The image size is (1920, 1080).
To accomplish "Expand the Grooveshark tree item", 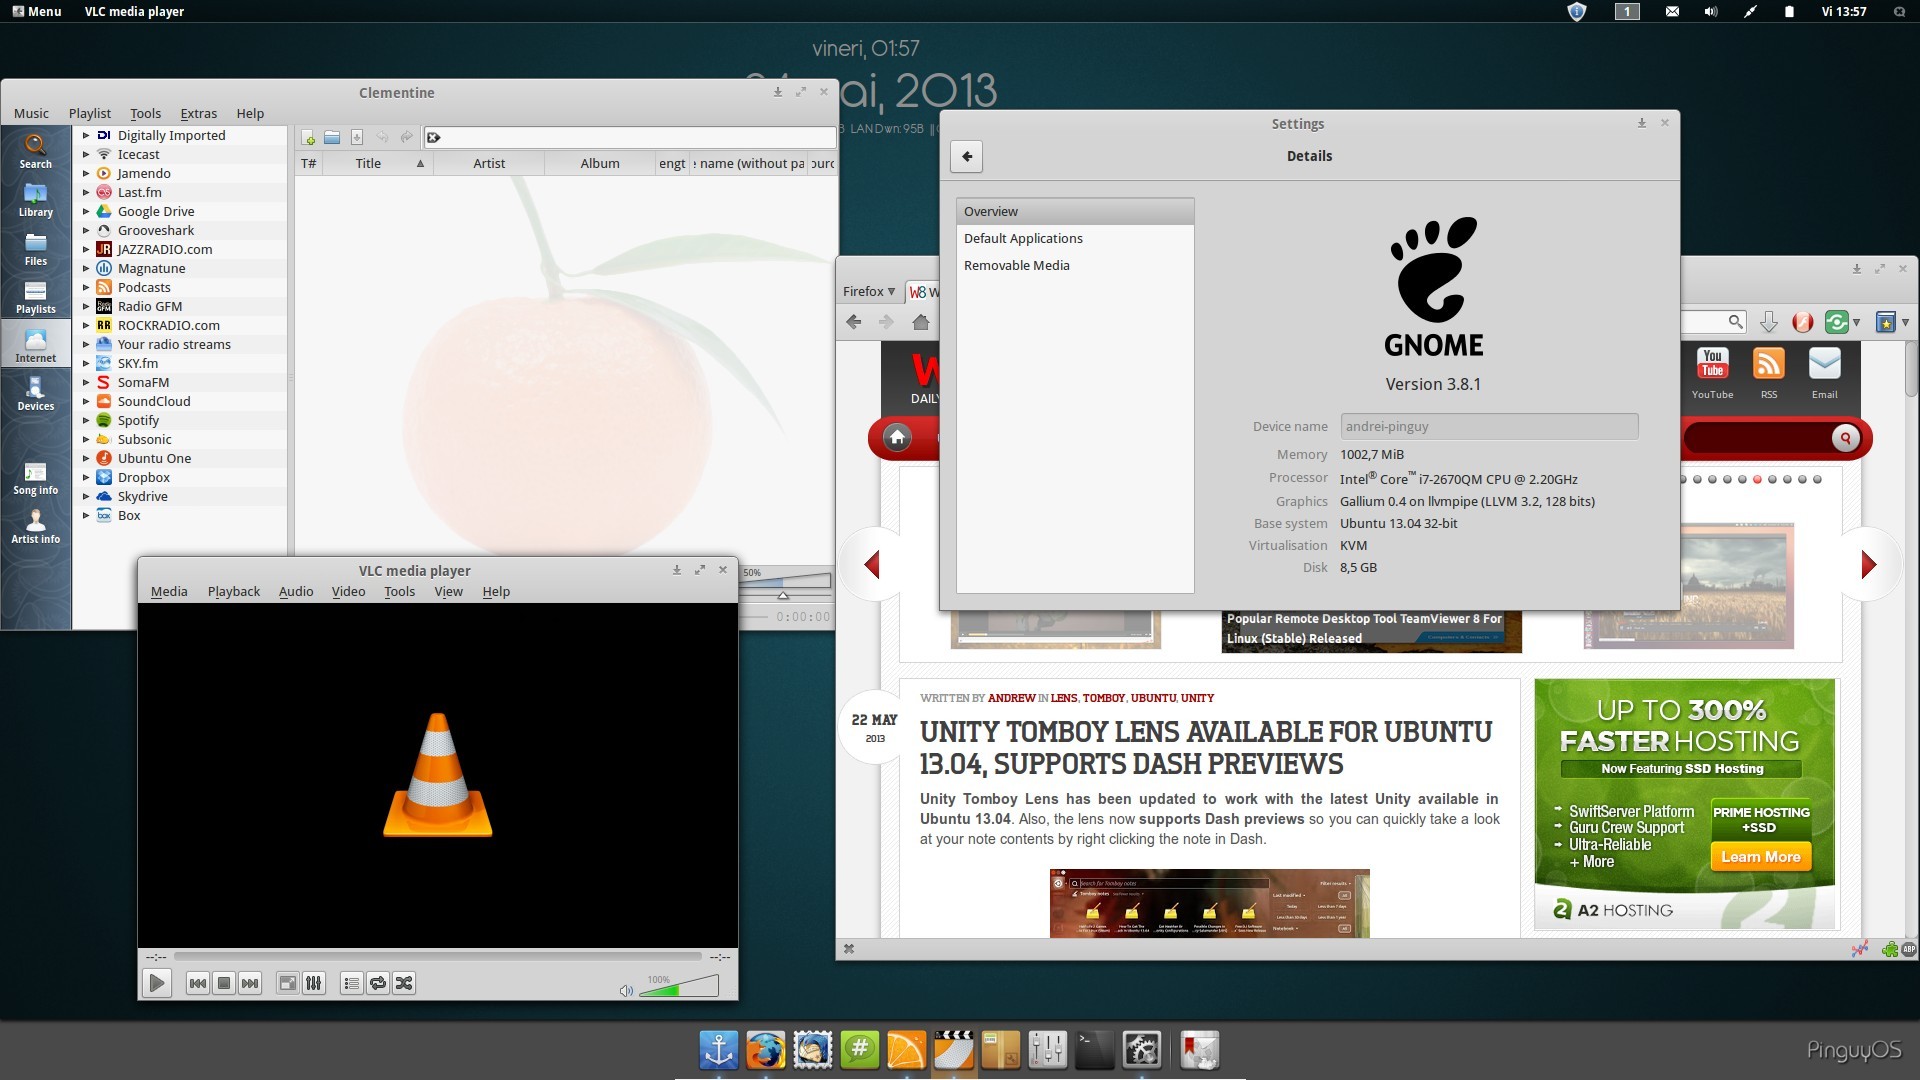I will [86, 230].
